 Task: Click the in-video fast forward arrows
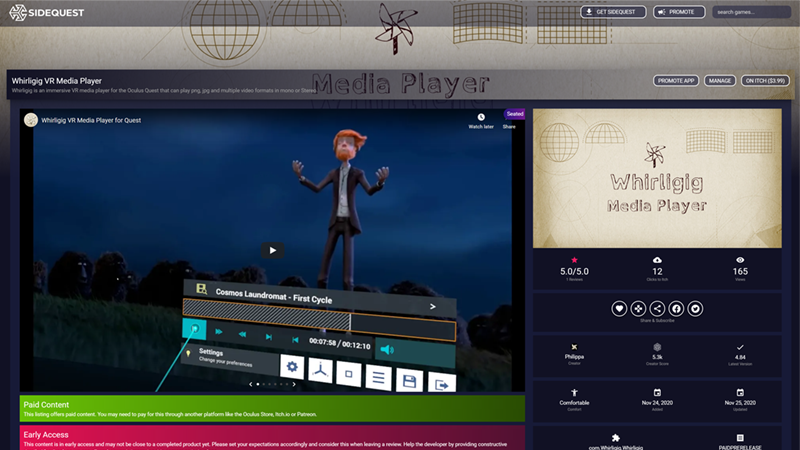click(218, 332)
